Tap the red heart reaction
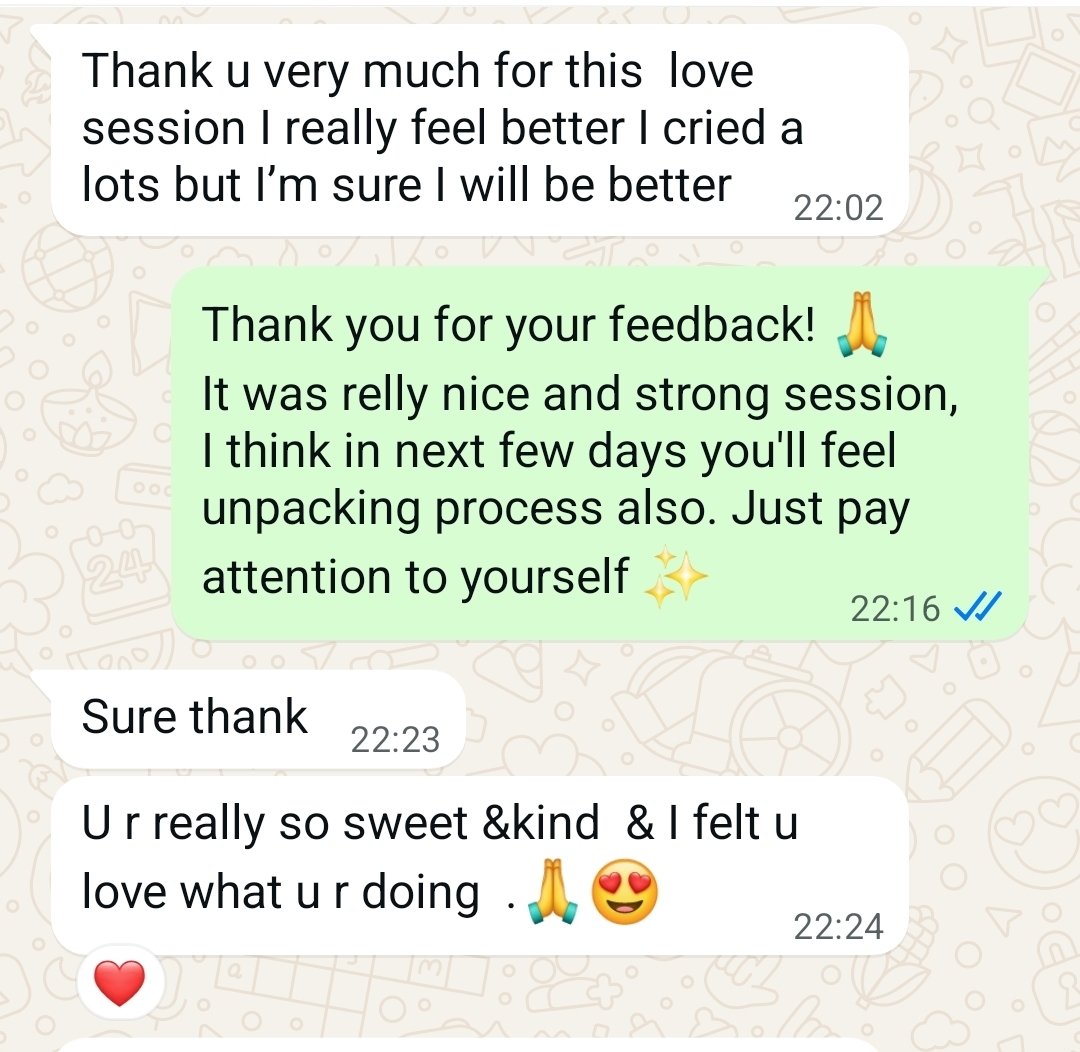1080x1052 pixels. click(x=120, y=983)
